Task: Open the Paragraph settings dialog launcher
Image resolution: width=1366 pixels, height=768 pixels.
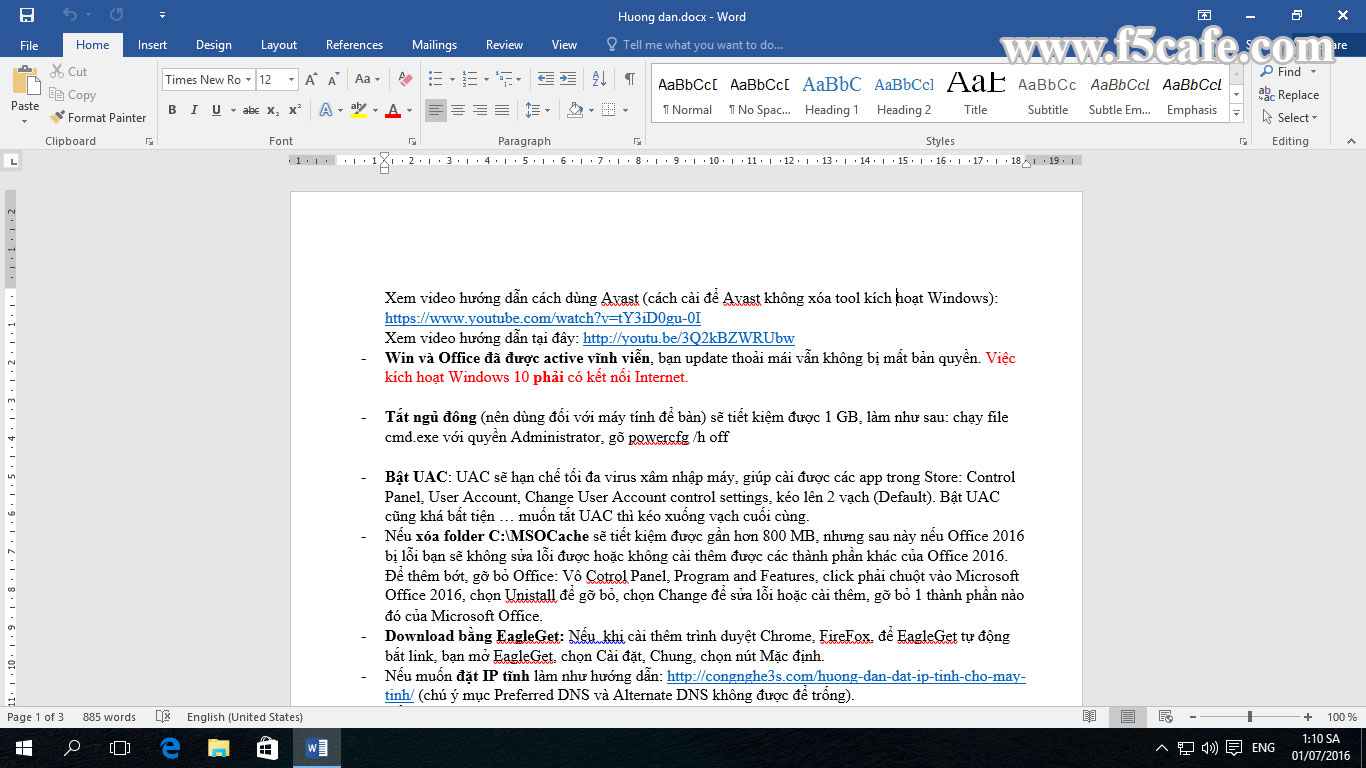Action: (637, 142)
